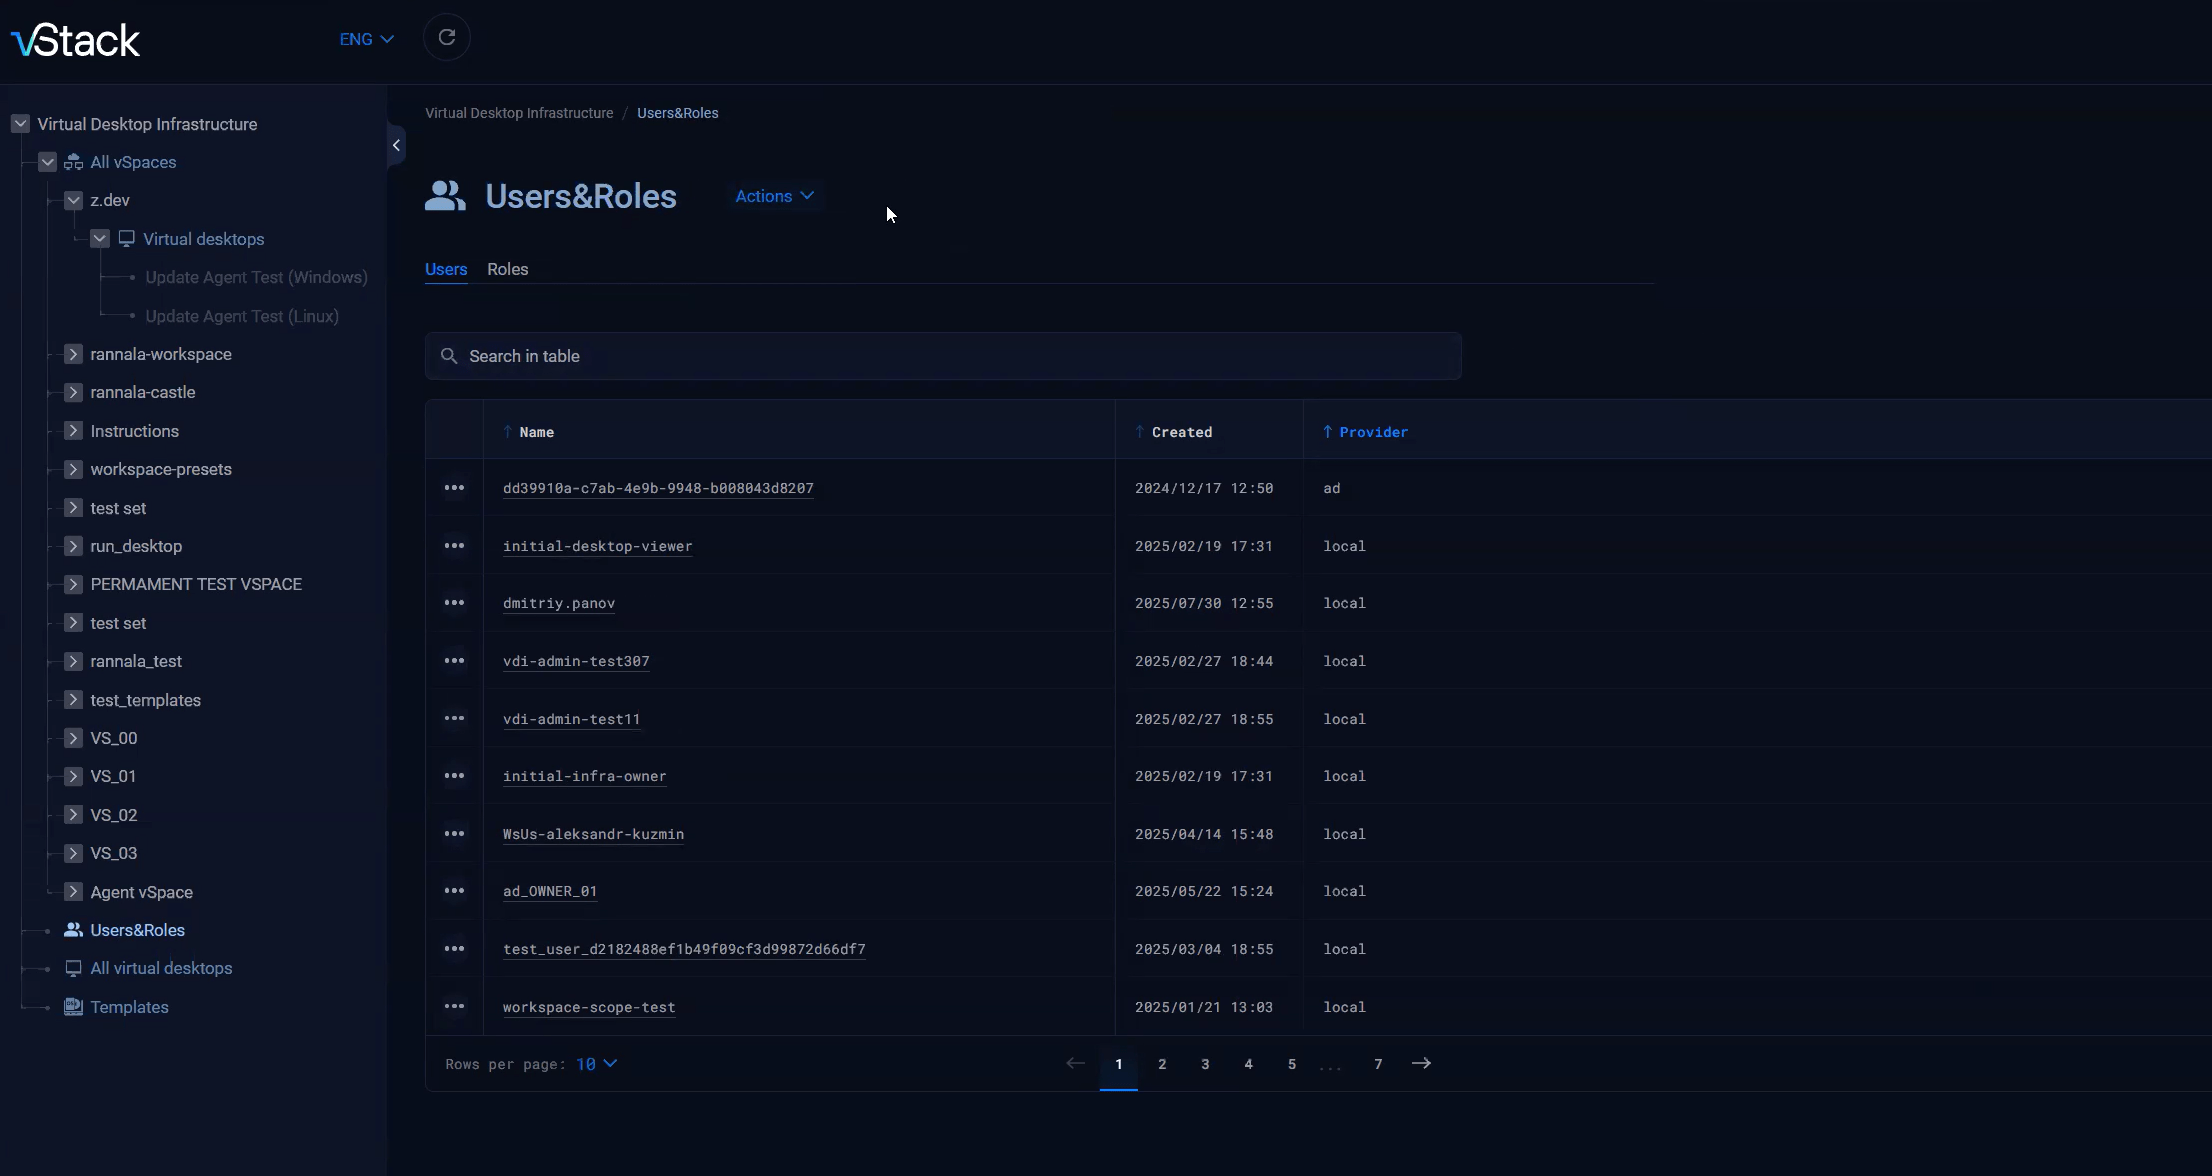Click the Search in table field
The height and width of the screenshot is (1176, 2212).
coord(943,356)
